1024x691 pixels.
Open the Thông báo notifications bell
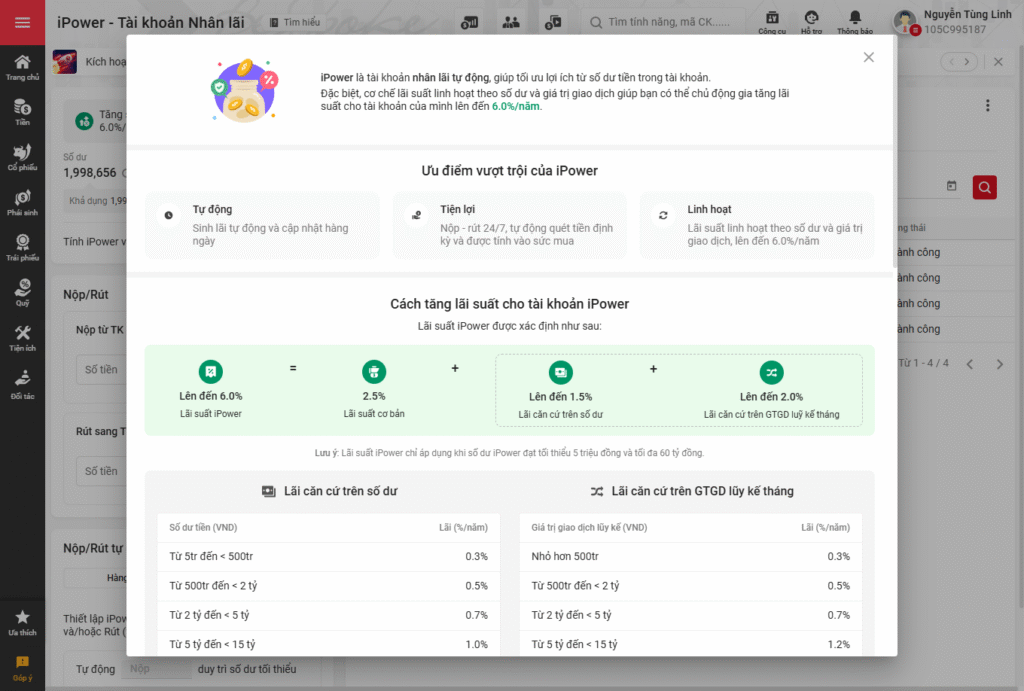pyautogui.click(x=855, y=22)
